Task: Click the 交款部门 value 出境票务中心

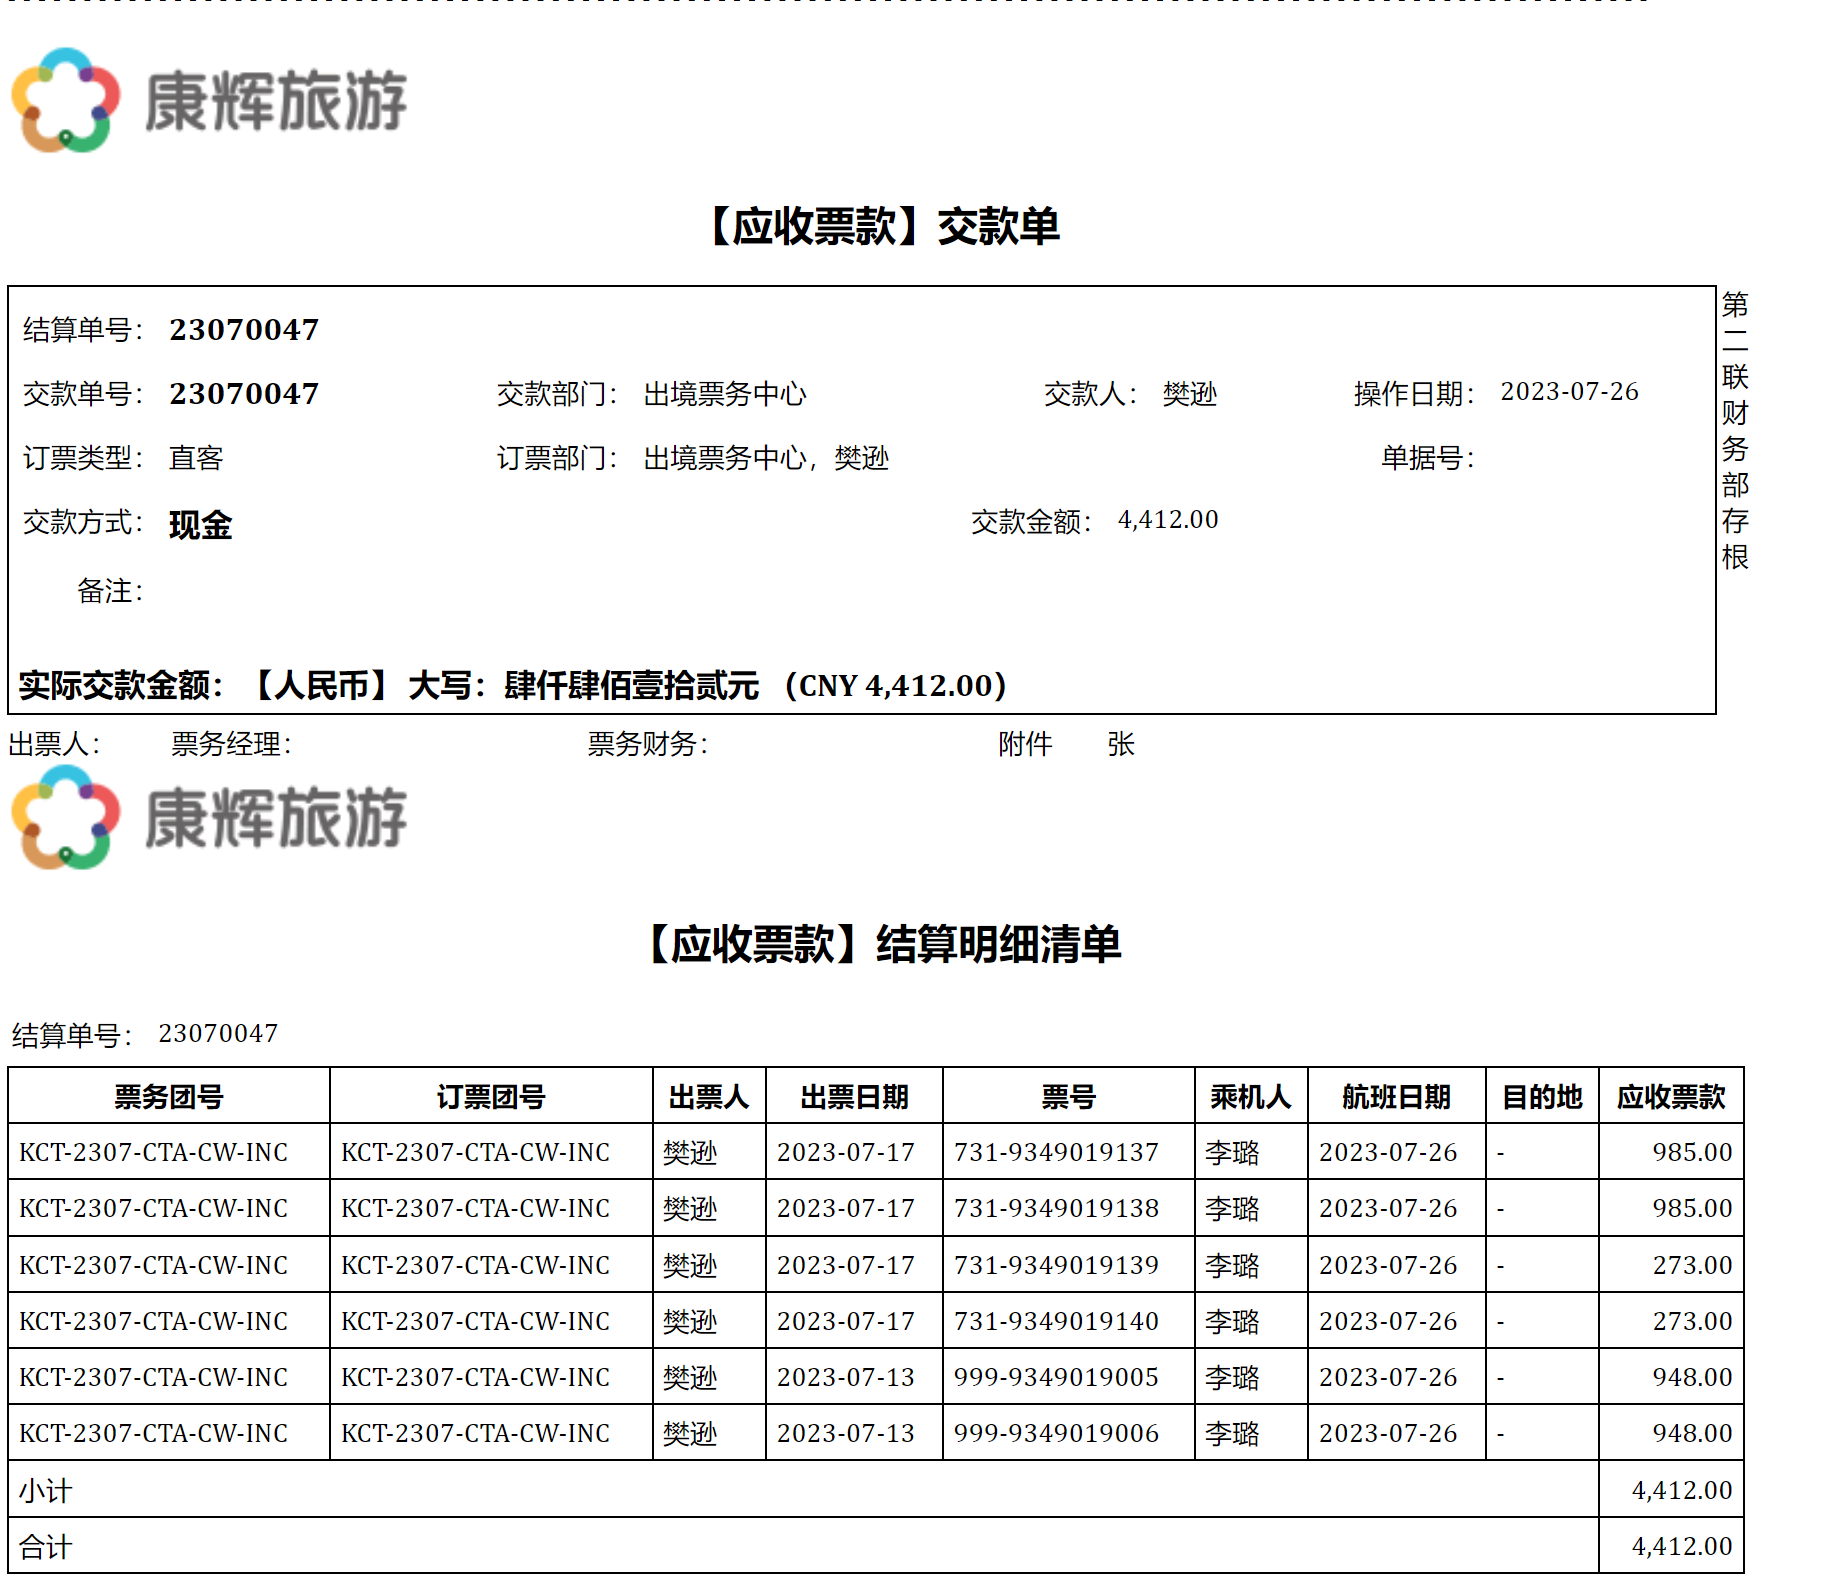Action: point(724,394)
